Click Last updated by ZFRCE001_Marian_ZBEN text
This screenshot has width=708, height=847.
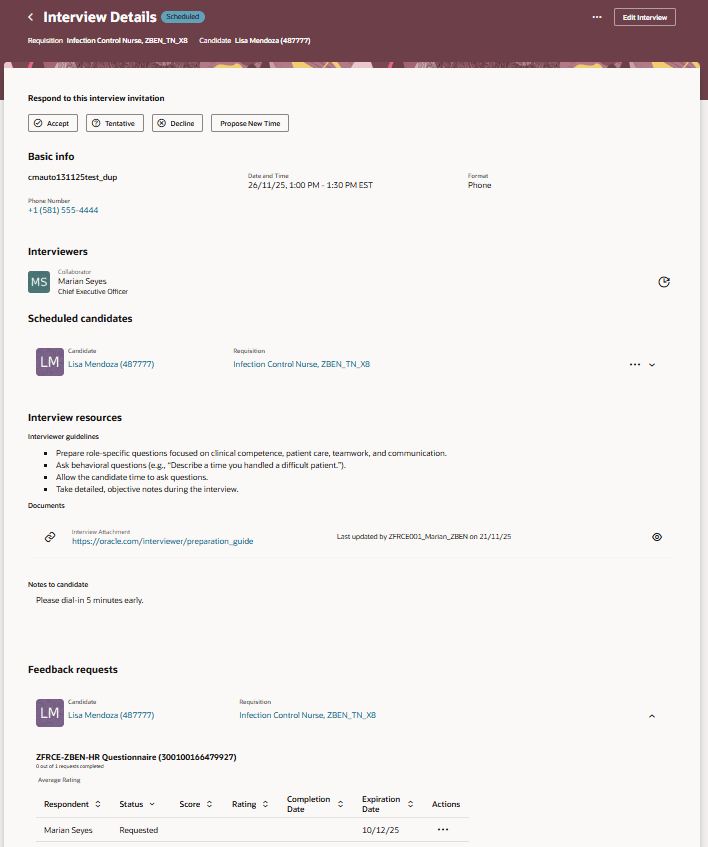coord(424,537)
